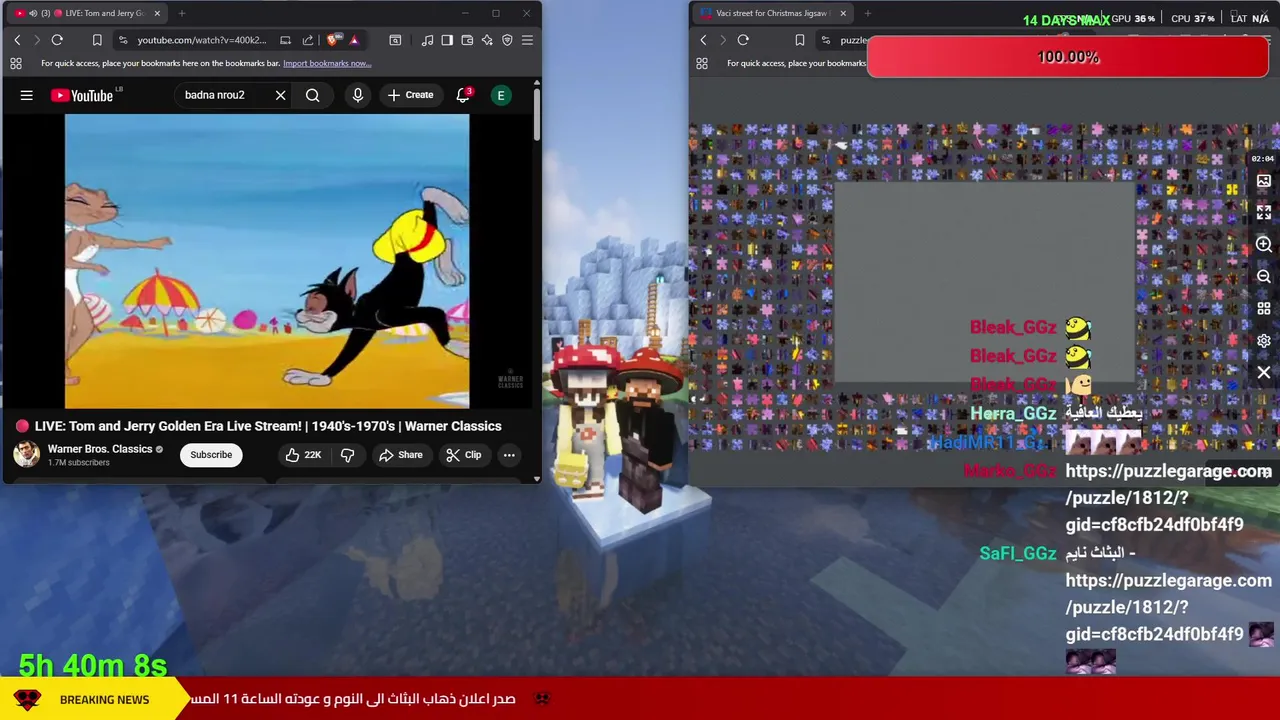This screenshot has height=720, width=1280.
Task: Open YouTube guide hamburger menu
Action: tap(27, 95)
